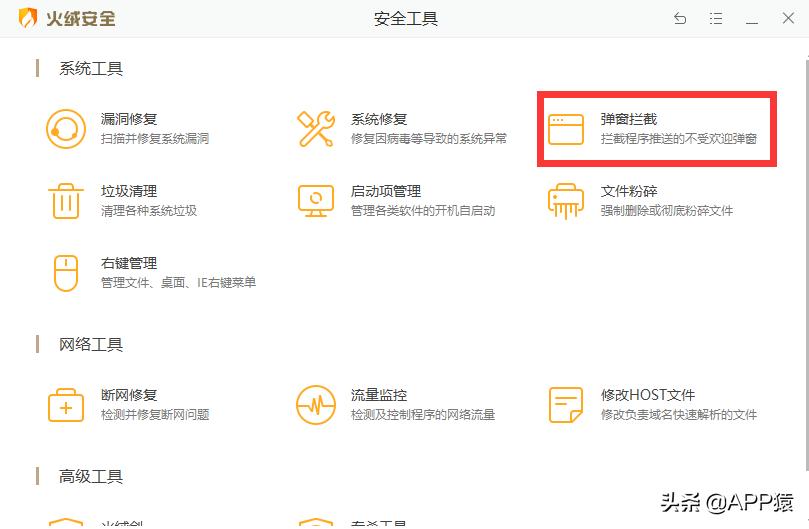Click the back arrow in title bar
This screenshot has width=809, height=529.
680,19
